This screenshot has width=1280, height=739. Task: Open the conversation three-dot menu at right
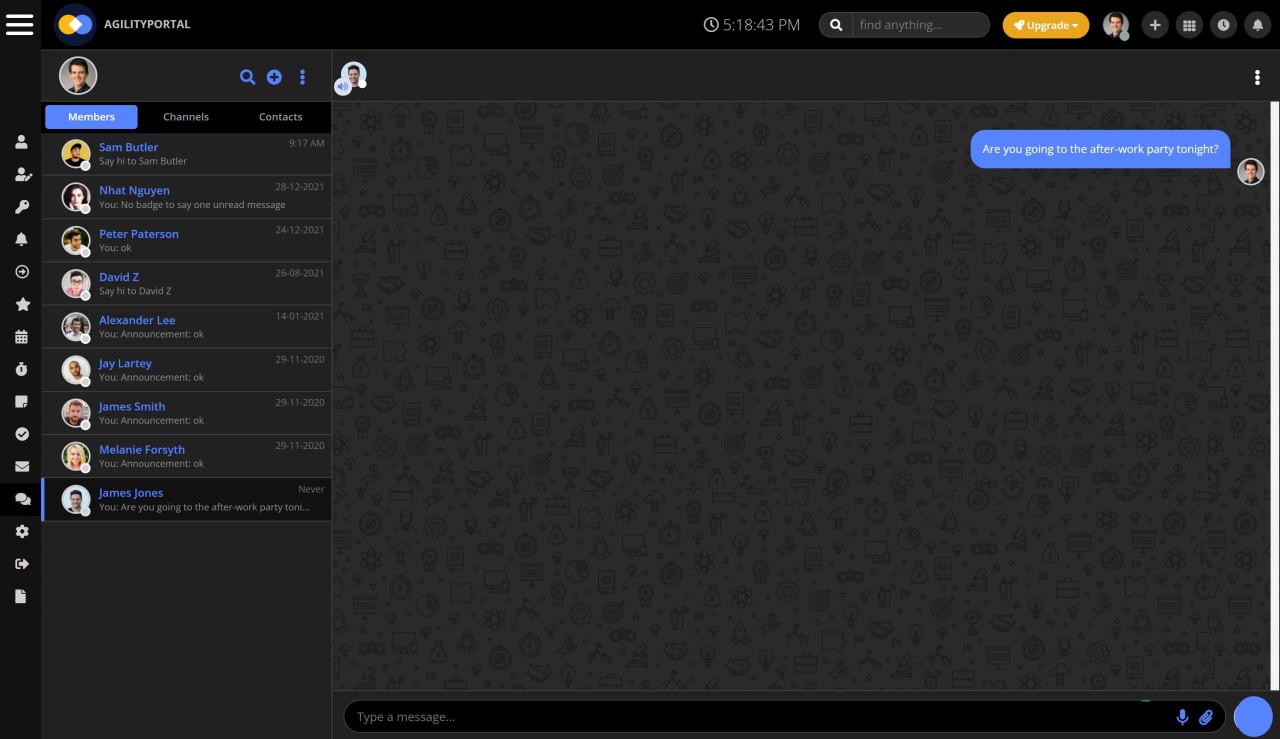click(x=1257, y=78)
